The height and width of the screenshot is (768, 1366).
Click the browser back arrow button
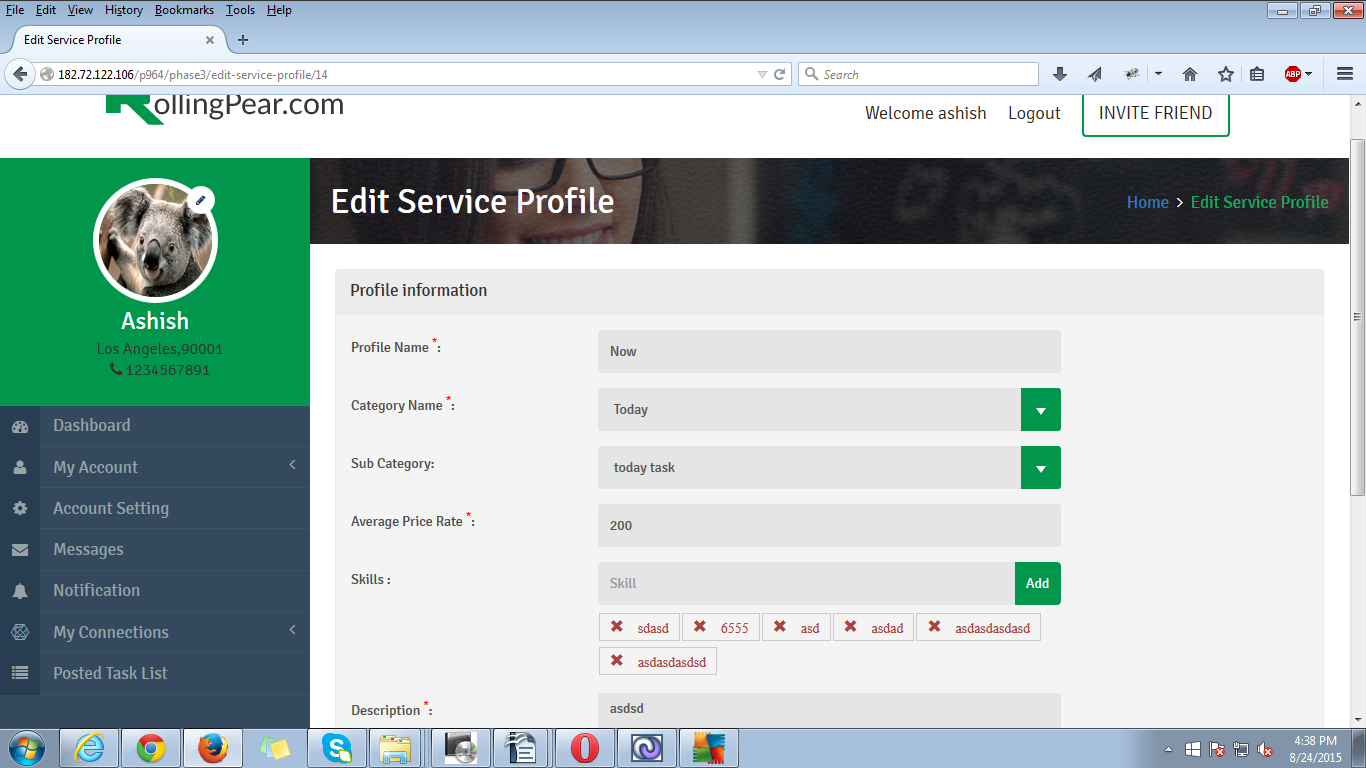20,74
